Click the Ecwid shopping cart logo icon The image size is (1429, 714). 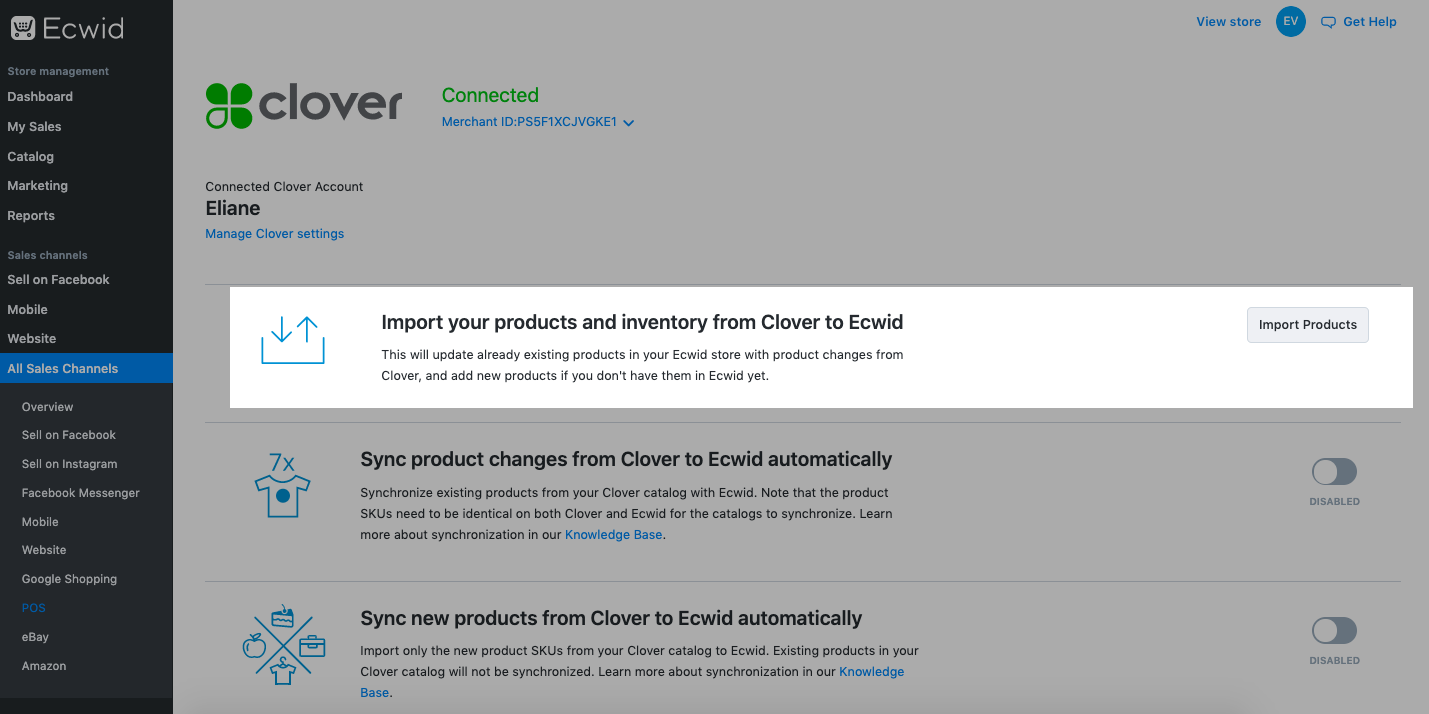[23, 28]
